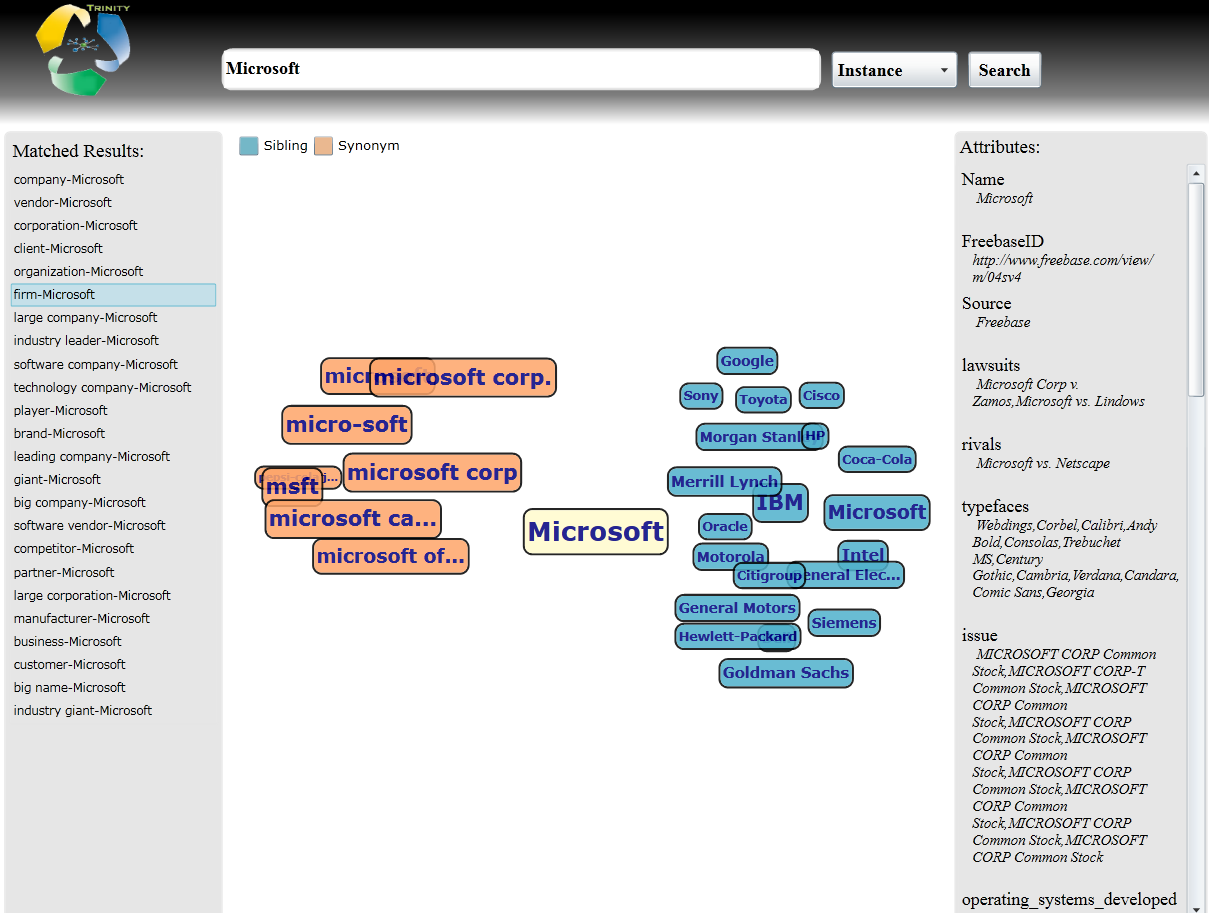The height and width of the screenshot is (913, 1209).
Task: Select the firm-Microsoft result
Action: coord(55,295)
